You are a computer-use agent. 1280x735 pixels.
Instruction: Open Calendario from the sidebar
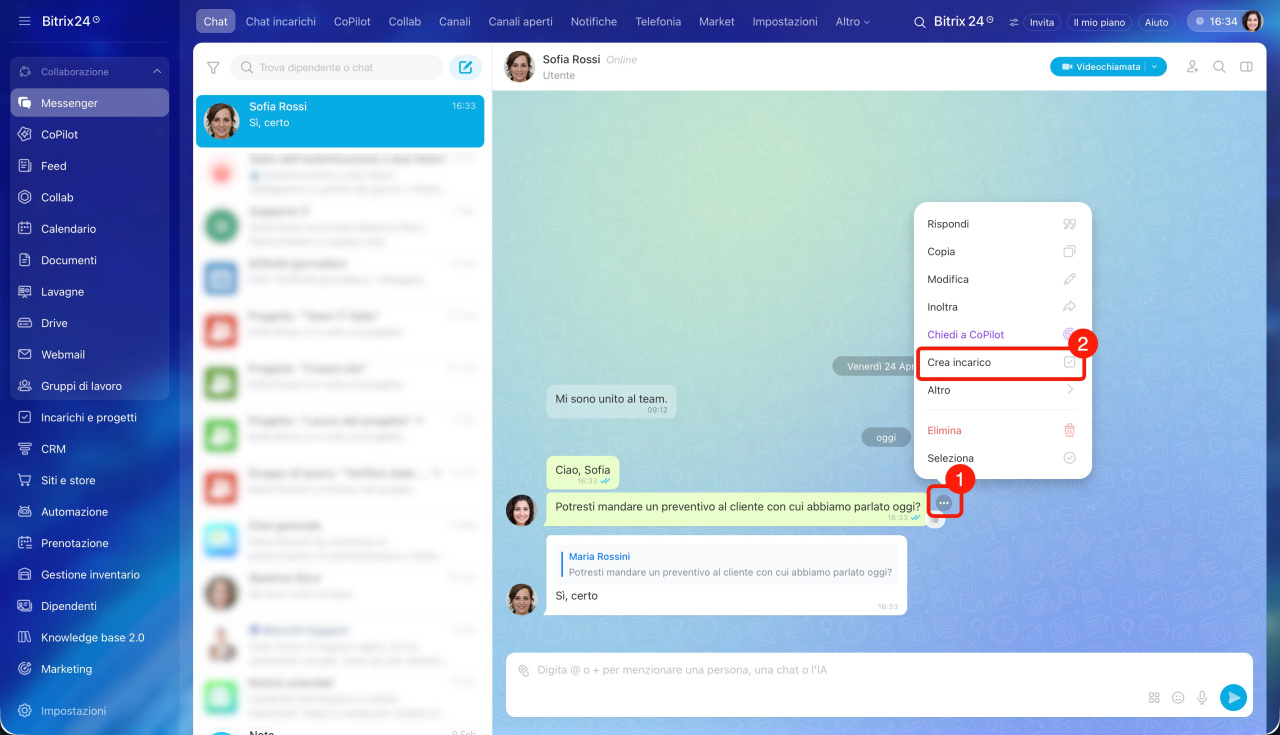pyautogui.click(x=90, y=229)
